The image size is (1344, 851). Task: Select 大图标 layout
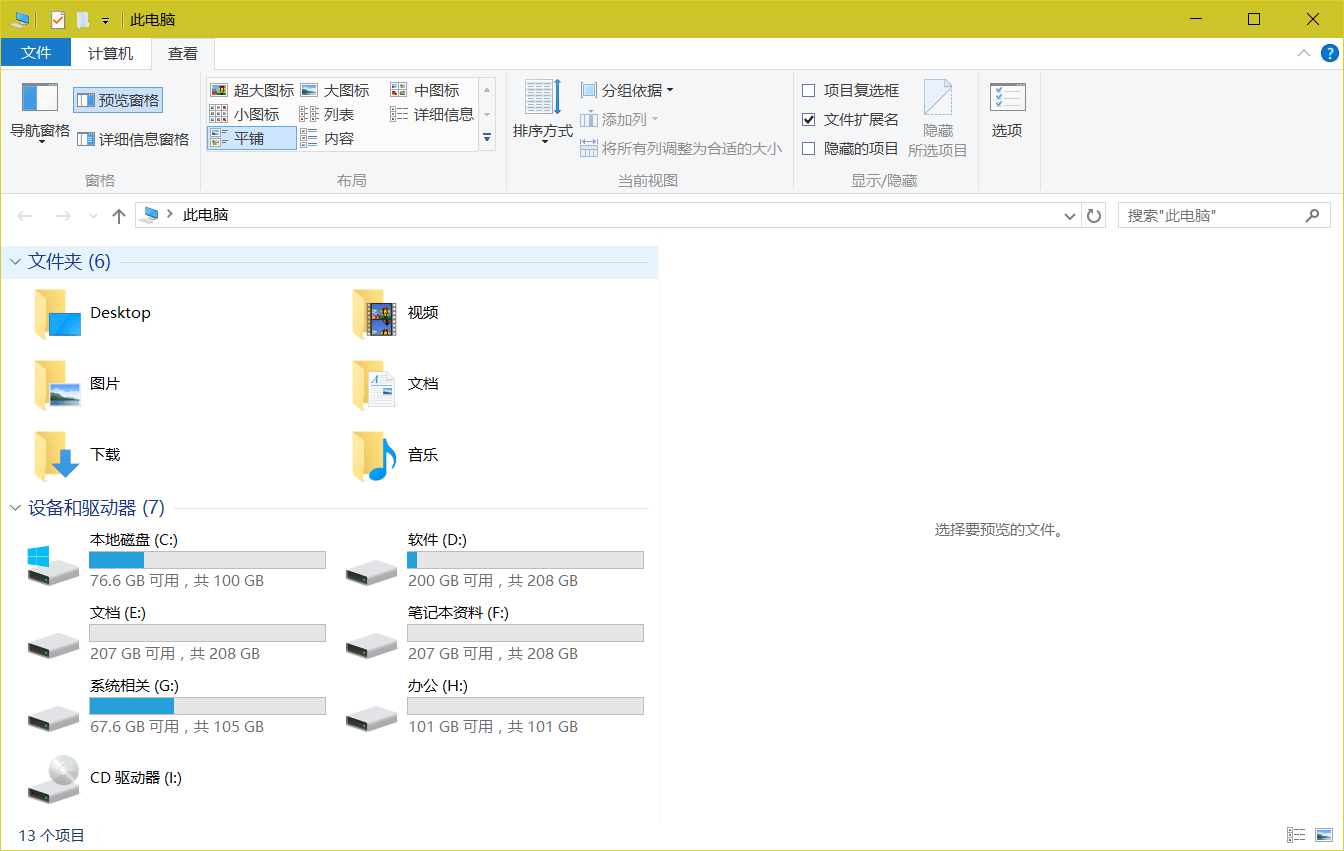click(336, 90)
